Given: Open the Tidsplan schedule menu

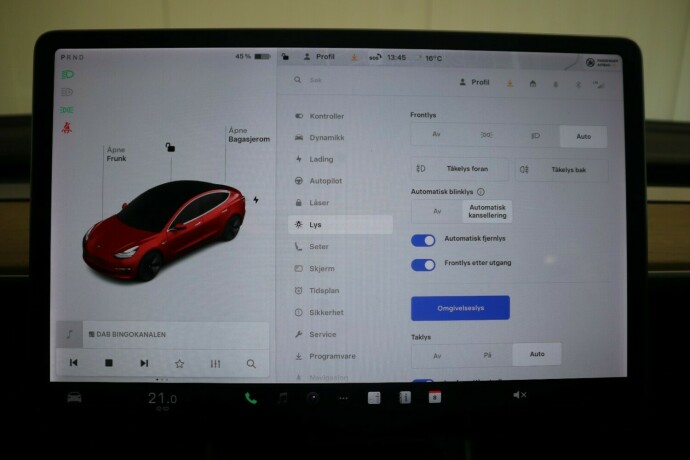Looking at the screenshot, I should (x=318, y=291).
